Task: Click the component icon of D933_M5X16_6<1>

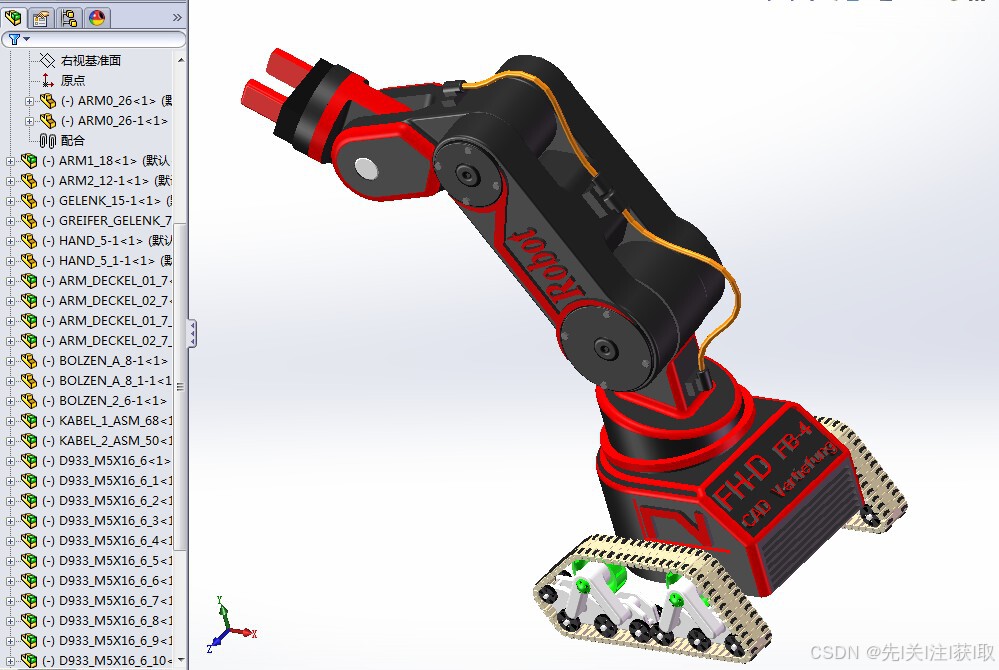Action: pyautogui.click(x=29, y=460)
